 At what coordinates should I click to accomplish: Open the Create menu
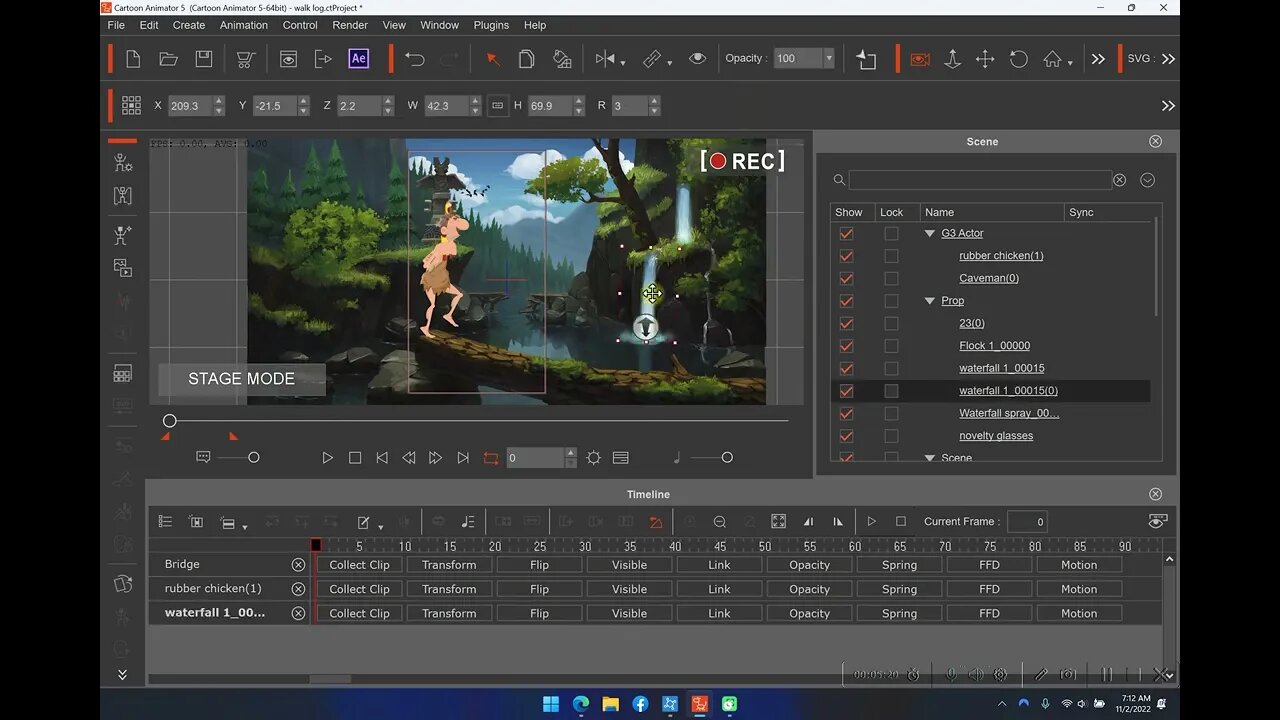coord(189,25)
